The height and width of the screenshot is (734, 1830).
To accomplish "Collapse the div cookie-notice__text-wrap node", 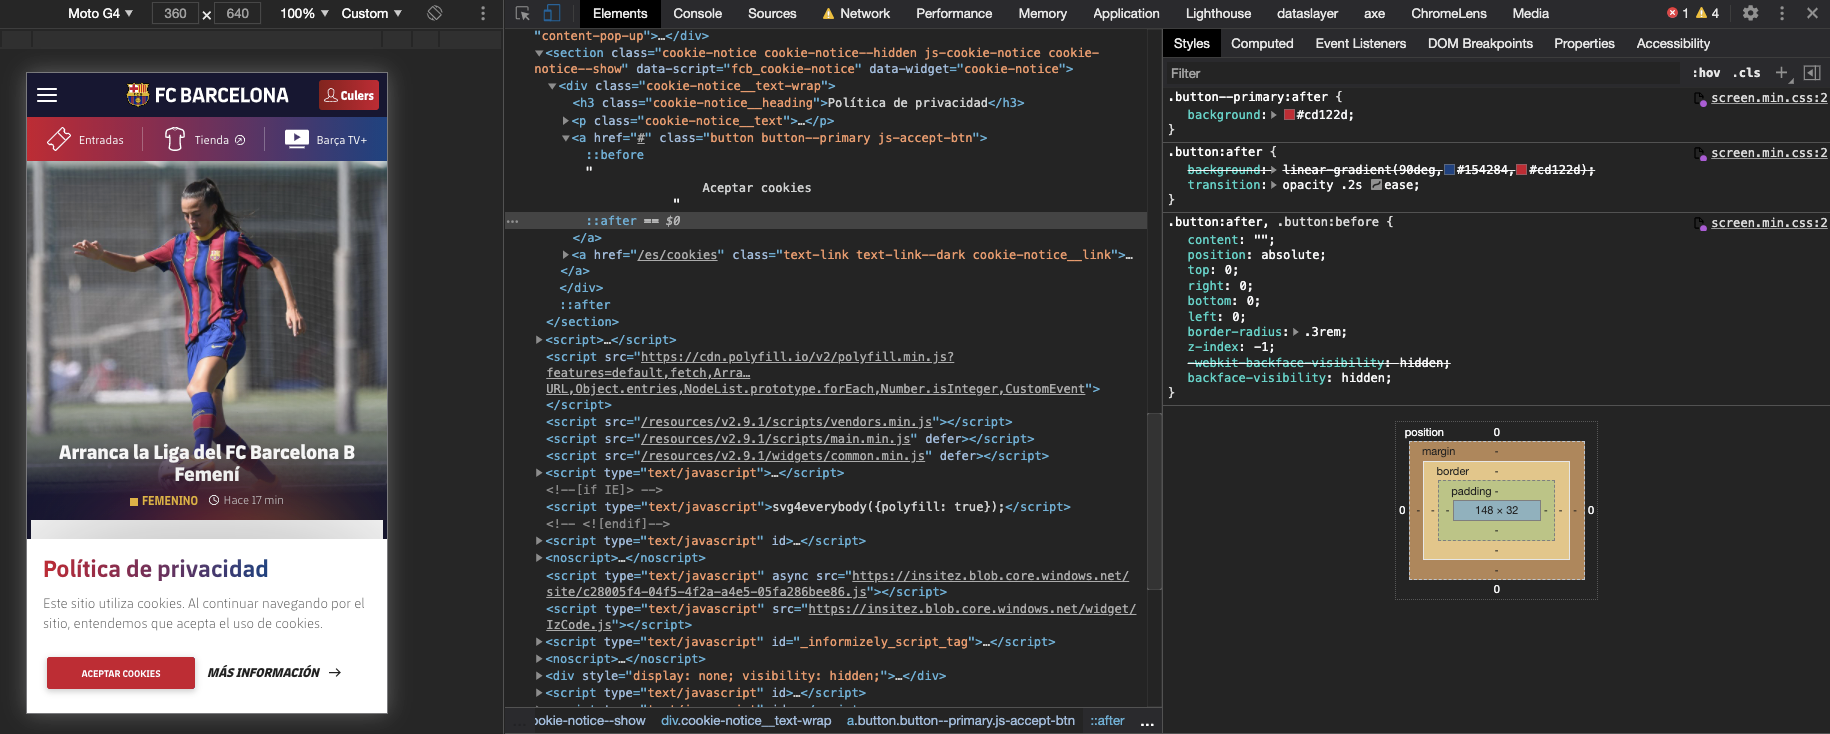I will [x=552, y=86].
